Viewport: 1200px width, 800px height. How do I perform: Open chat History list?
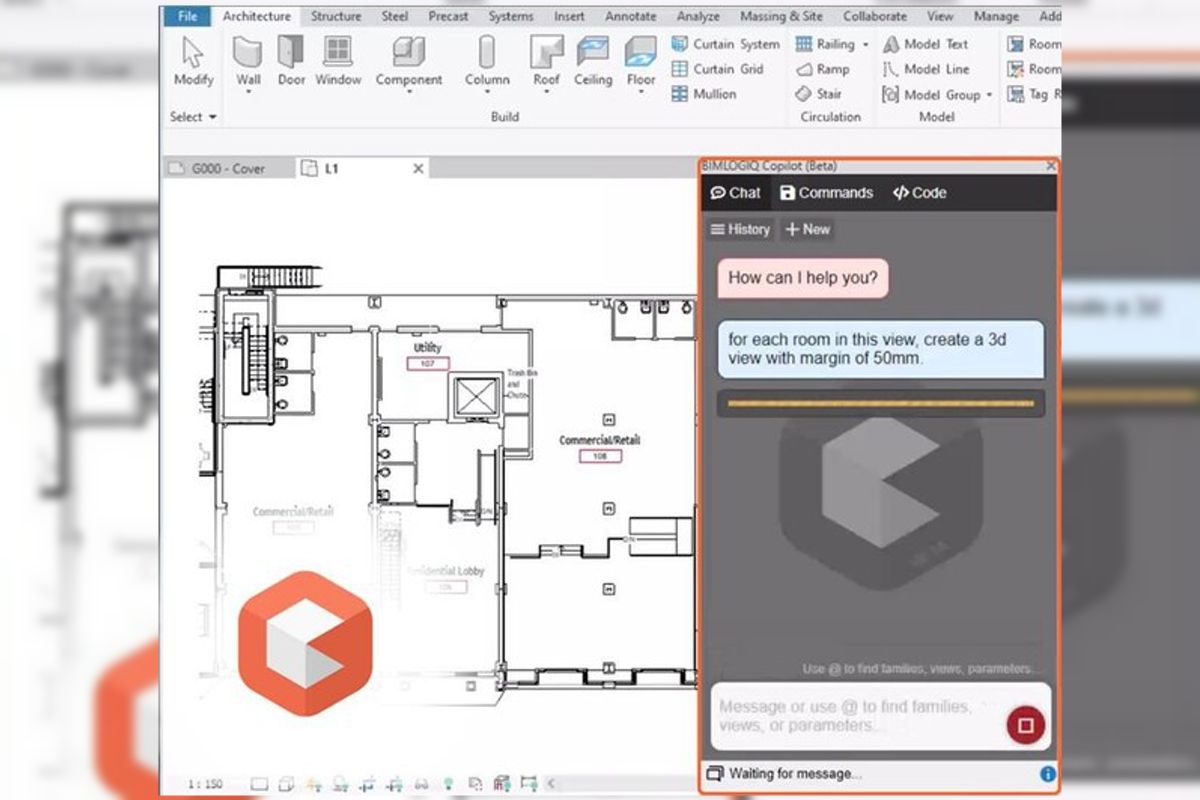pyautogui.click(x=739, y=229)
